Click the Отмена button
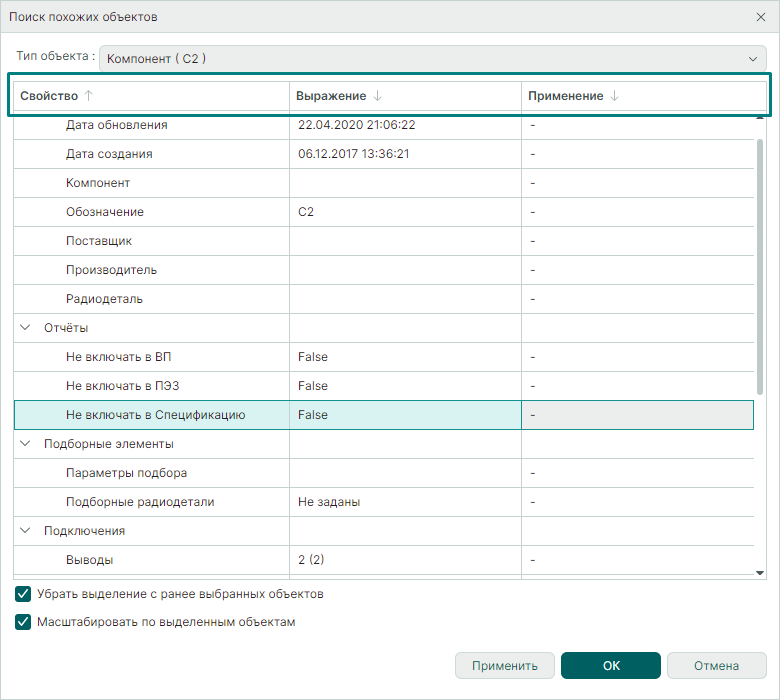The height and width of the screenshot is (700, 780). (x=716, y=666)
